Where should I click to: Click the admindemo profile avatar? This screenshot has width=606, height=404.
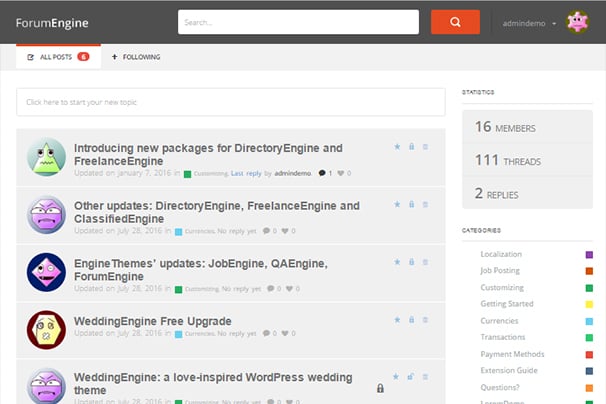click(577, 22)
